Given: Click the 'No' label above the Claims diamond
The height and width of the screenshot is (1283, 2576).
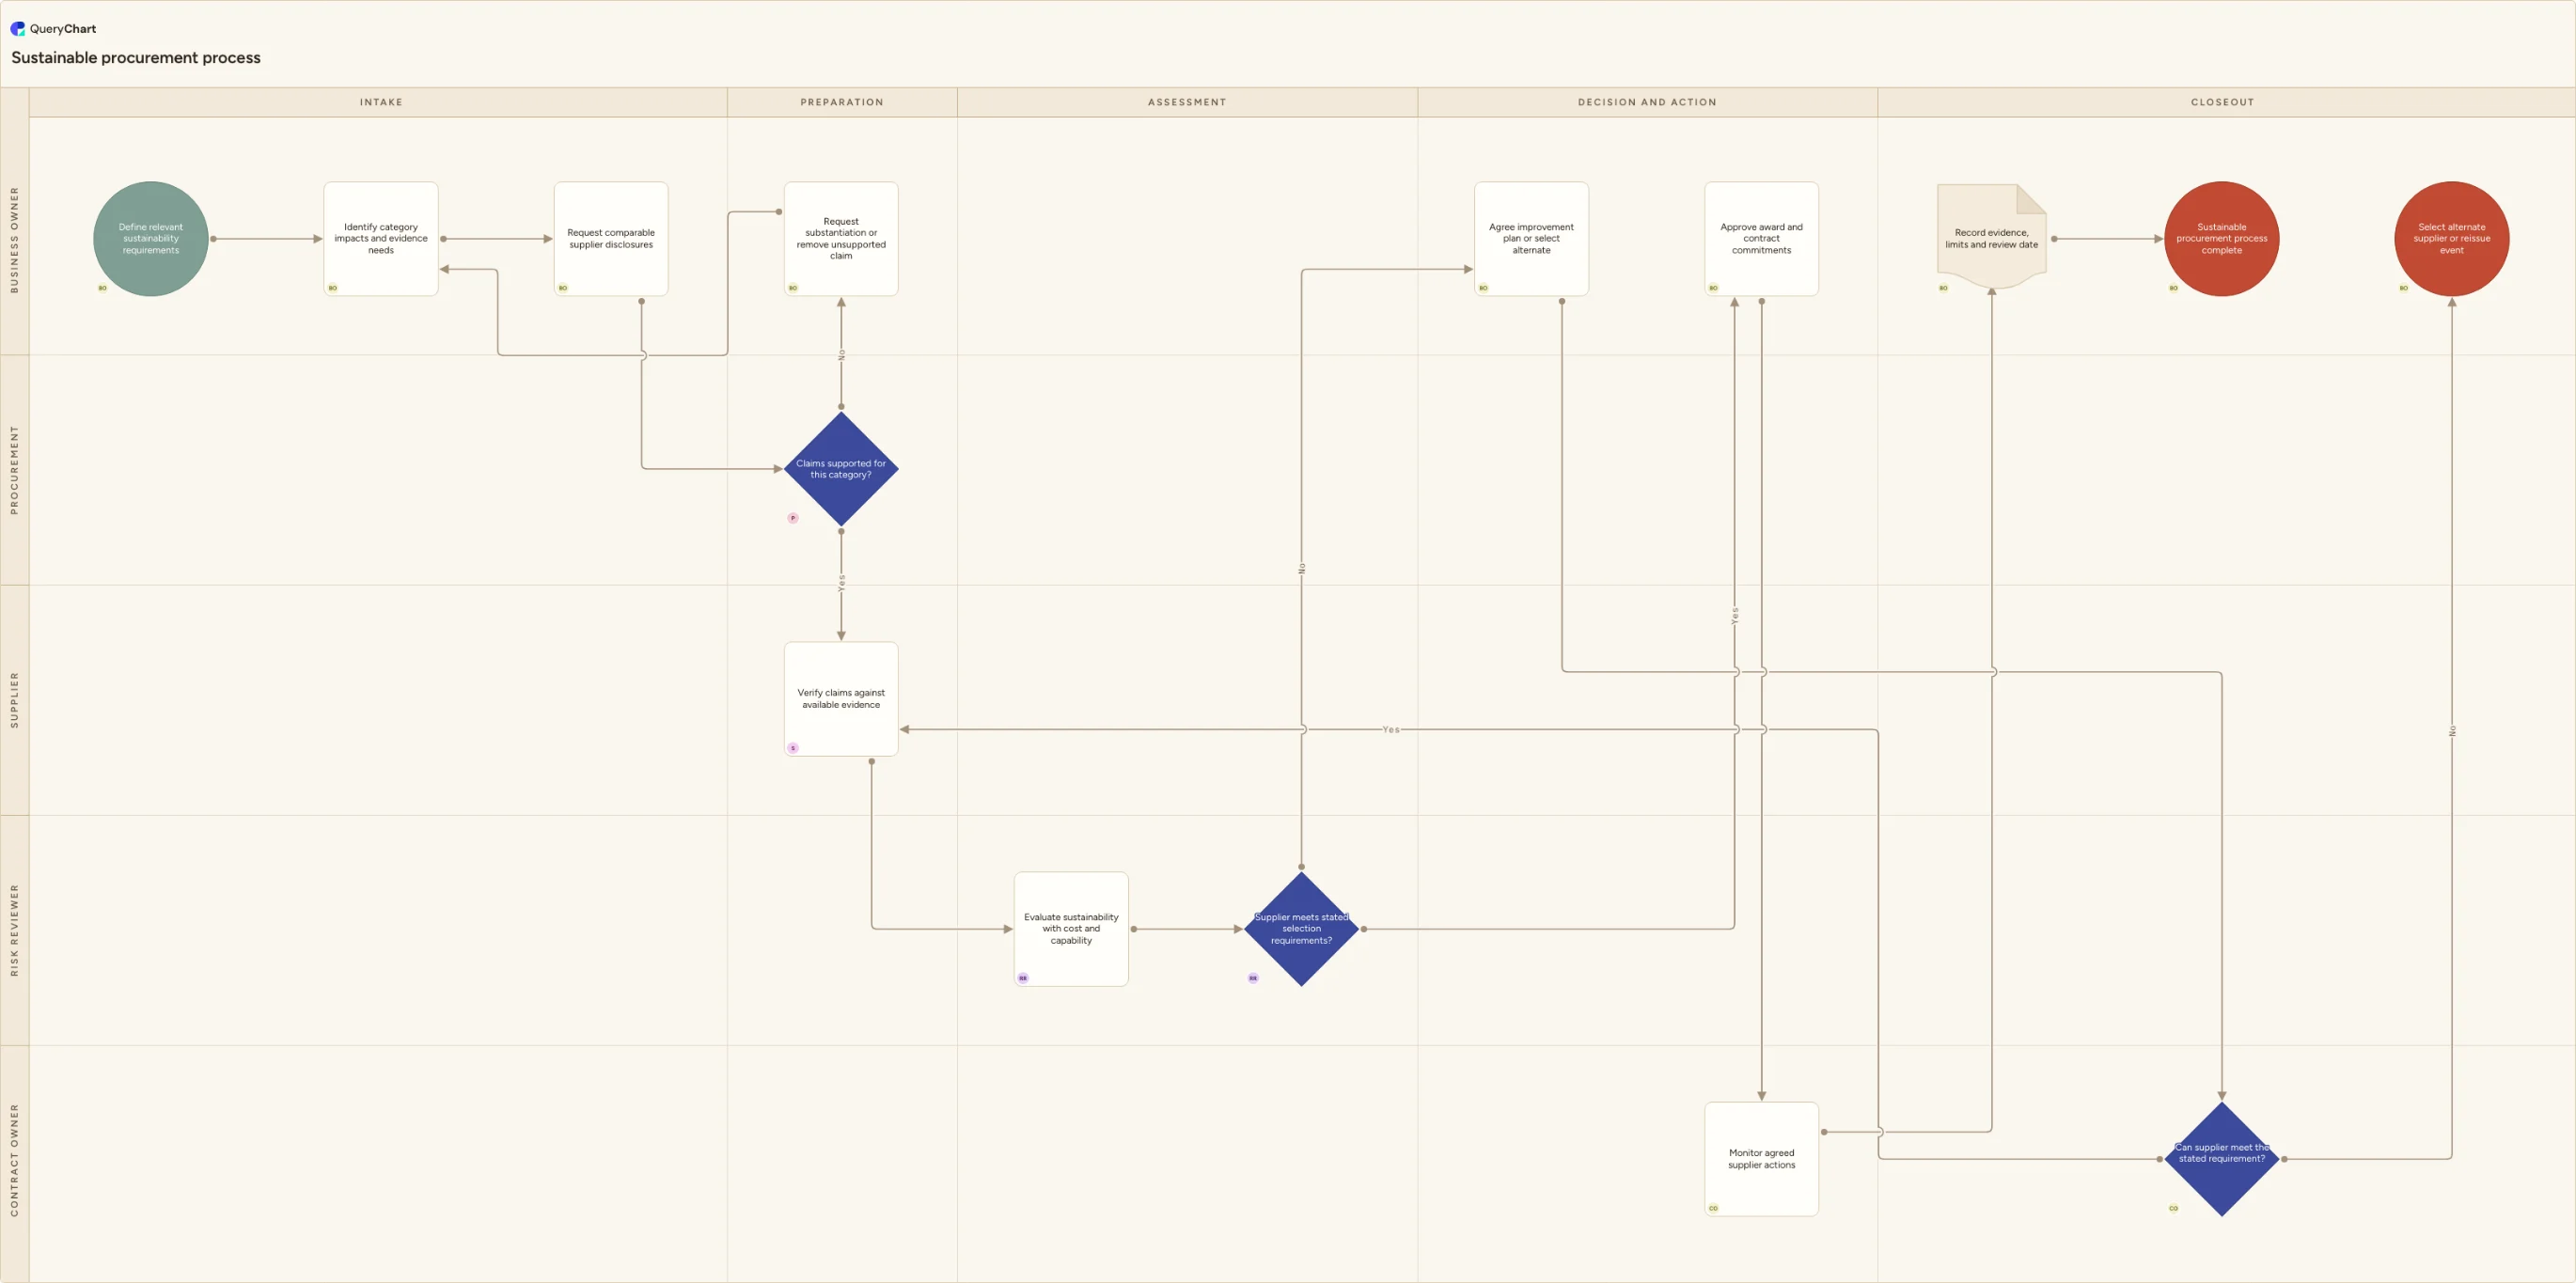Looking at the screenshot, I should 841,355.
